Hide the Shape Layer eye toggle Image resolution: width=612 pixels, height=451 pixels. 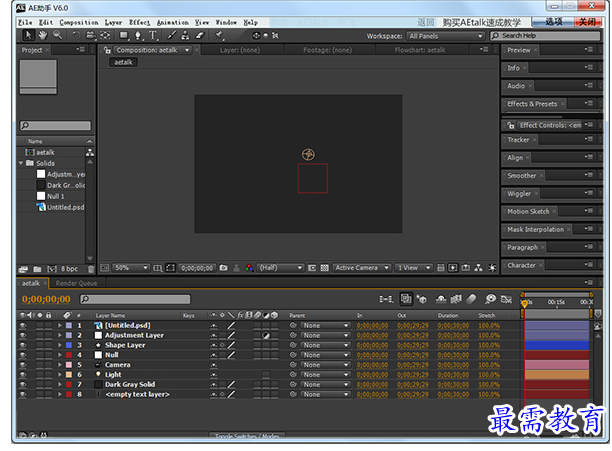click(x=23, y=345)
